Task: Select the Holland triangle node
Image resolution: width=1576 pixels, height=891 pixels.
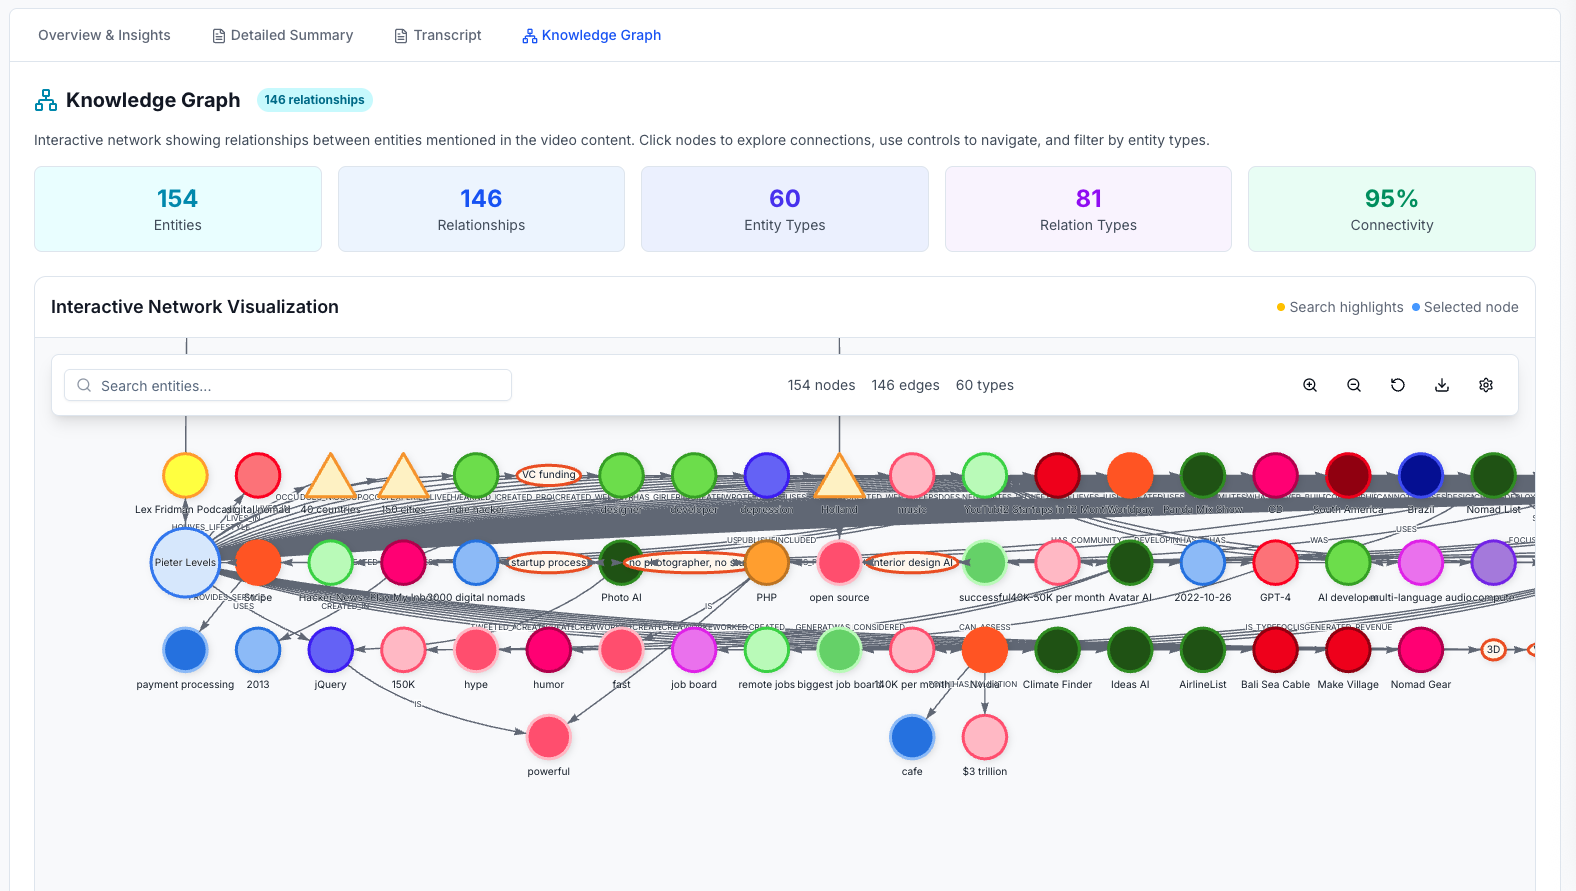Action: [839, 478]
